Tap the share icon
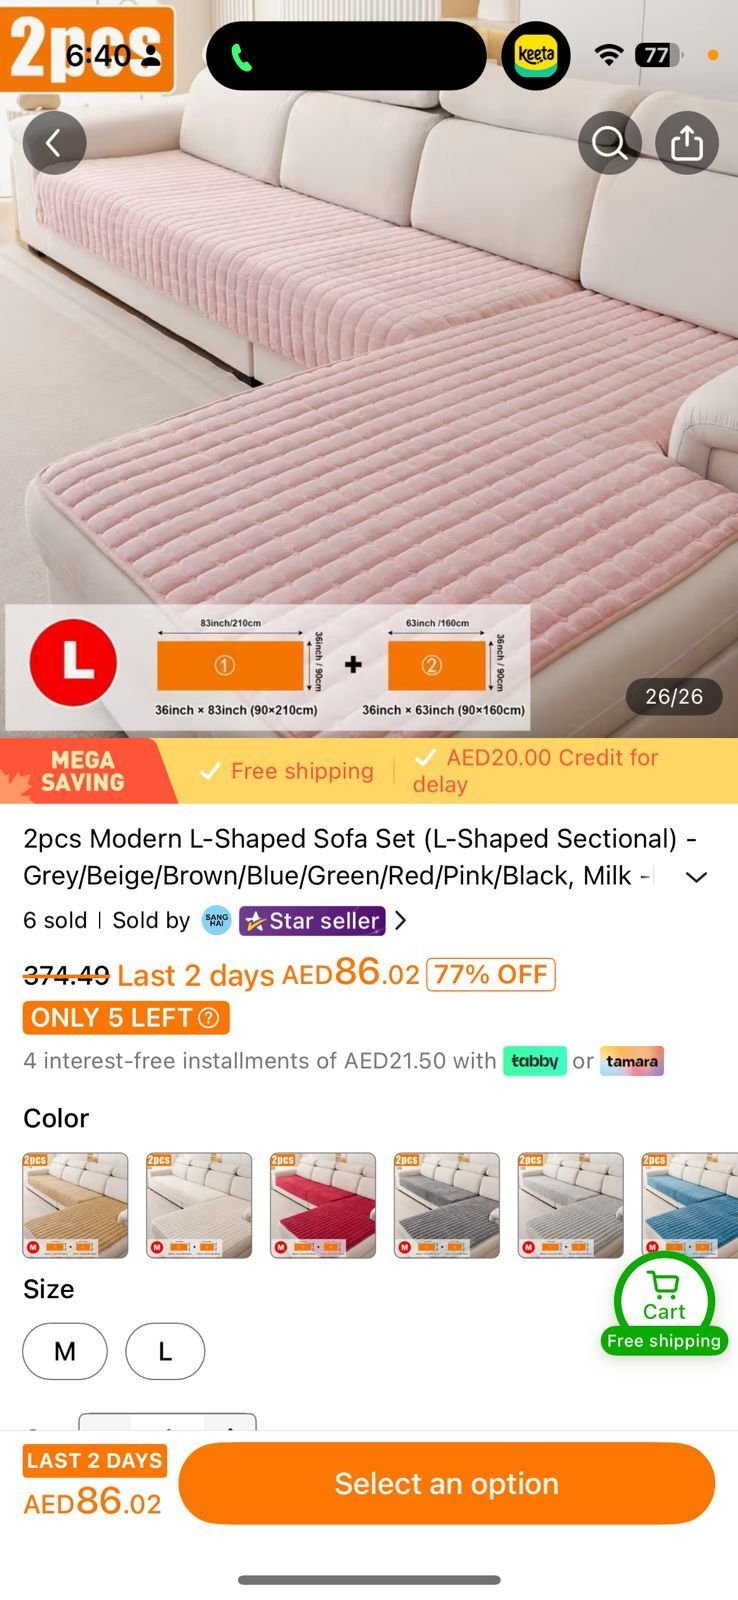738x1600 pixels. point(687,143)
